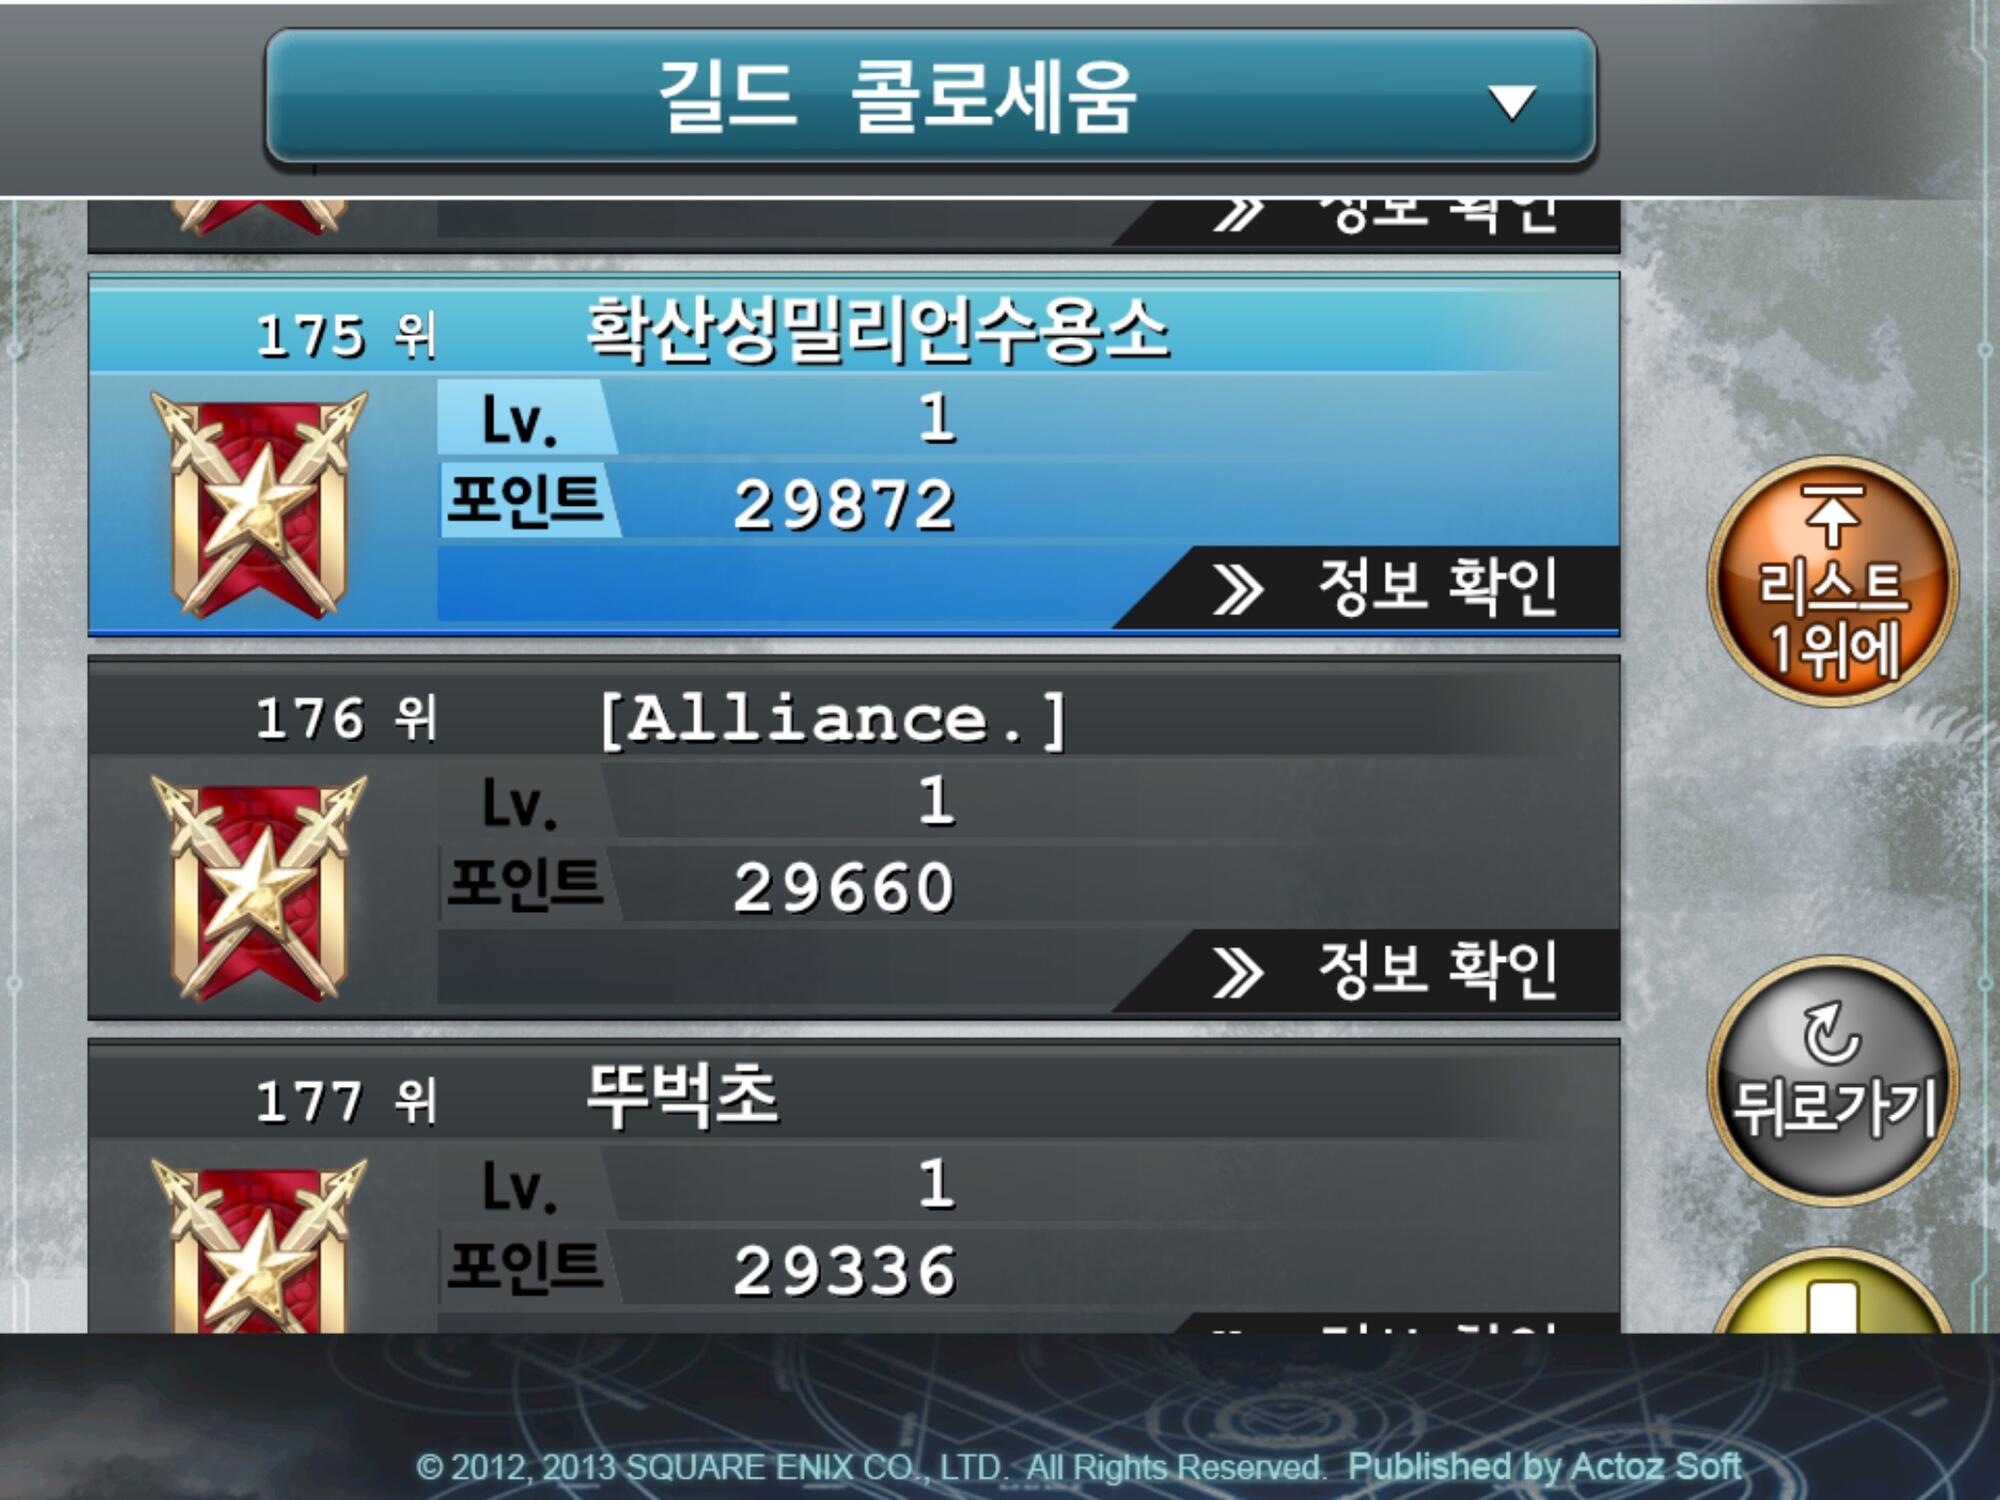This screenshot has height=1500, width=2000.
Task: Click the guild emblem of 확산성밀리언수용소
Action: 259,504
